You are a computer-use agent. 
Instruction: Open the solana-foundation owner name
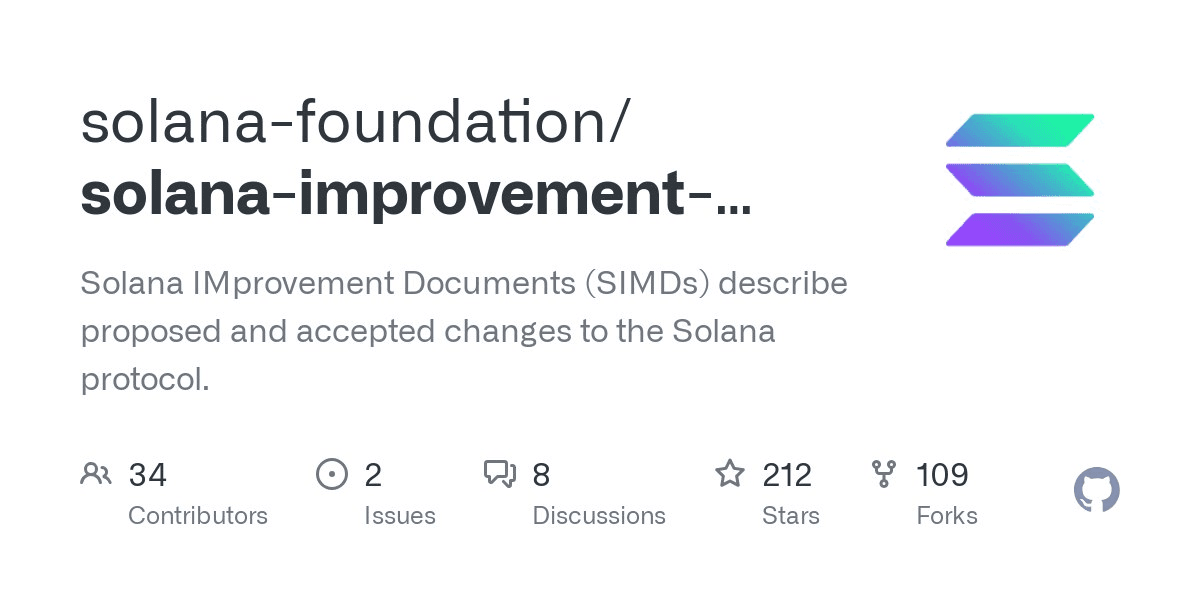click(355, 122)
